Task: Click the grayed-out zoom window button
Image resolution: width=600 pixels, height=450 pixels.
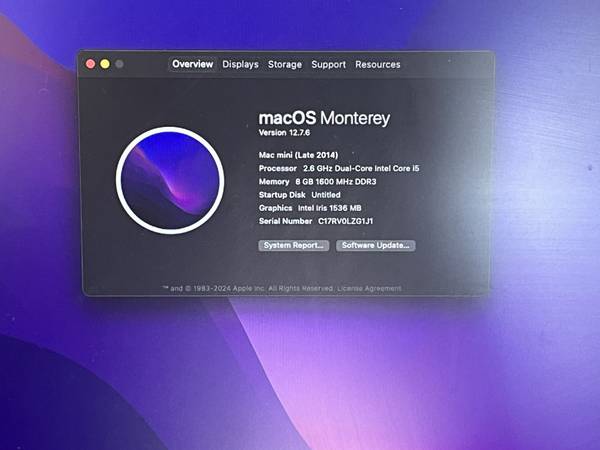Action: pyautogui.click(x=119, y=64)
